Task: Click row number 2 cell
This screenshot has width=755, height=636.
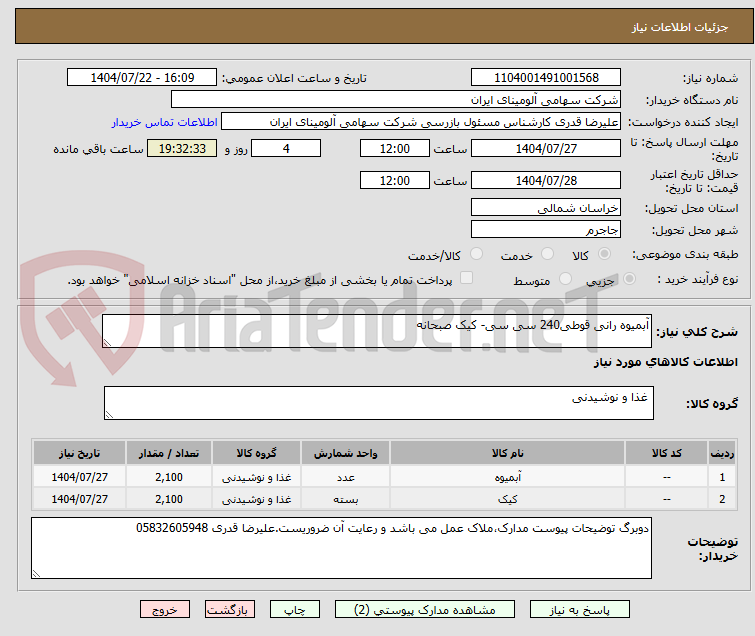Action: click(x=722, y=499)
